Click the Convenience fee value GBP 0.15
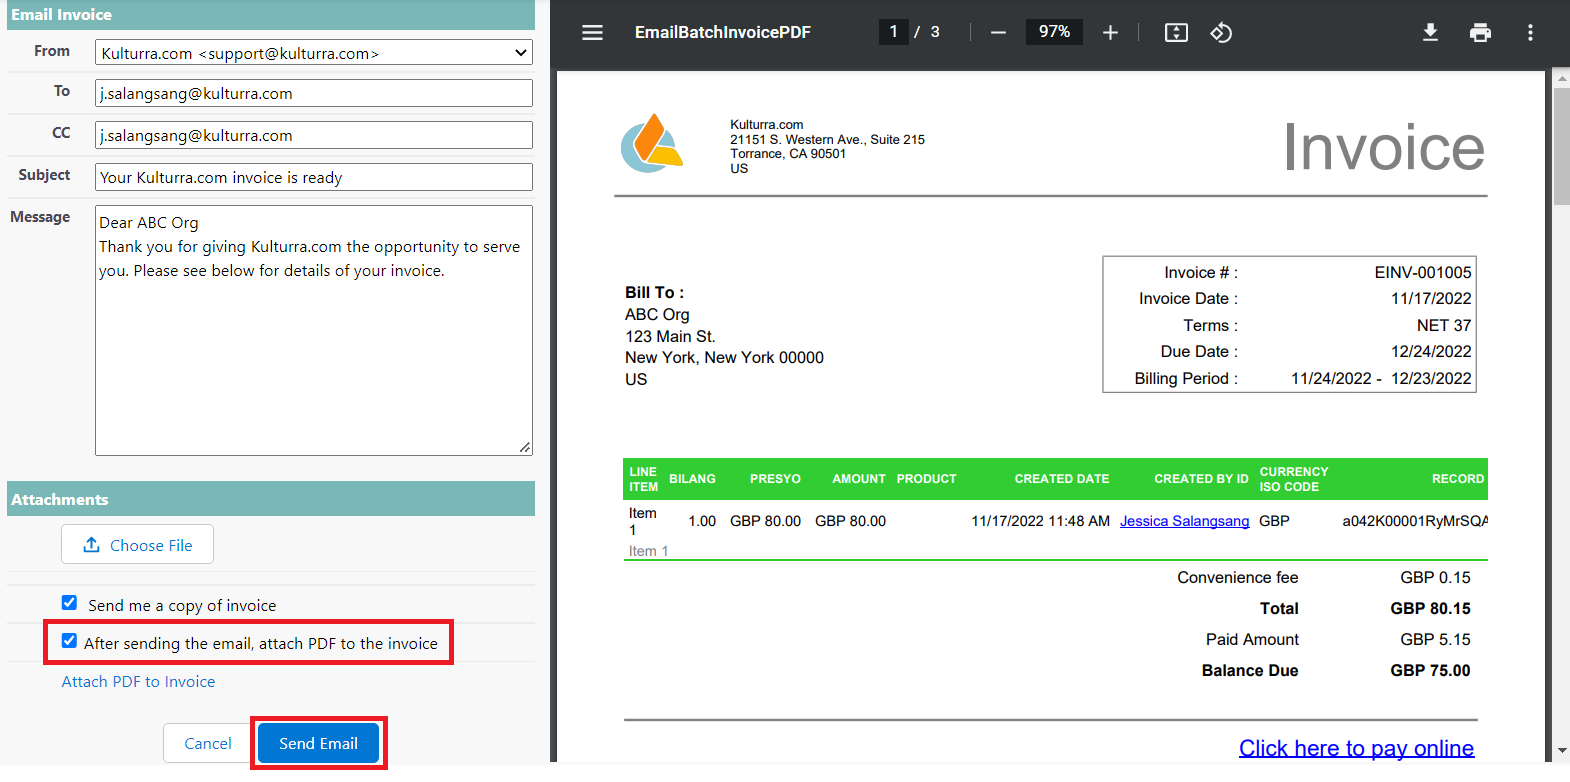Image resolution: width=1570 pixels, height=782 pixels. pos(1435,578)
